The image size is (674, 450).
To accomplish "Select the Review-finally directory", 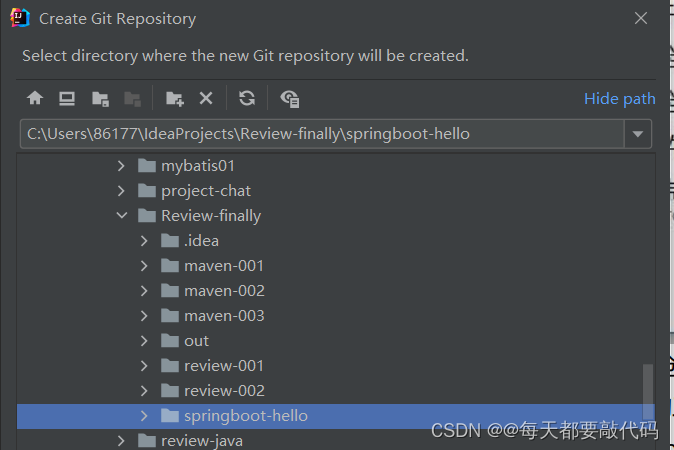I will click(x=335, y=216).
